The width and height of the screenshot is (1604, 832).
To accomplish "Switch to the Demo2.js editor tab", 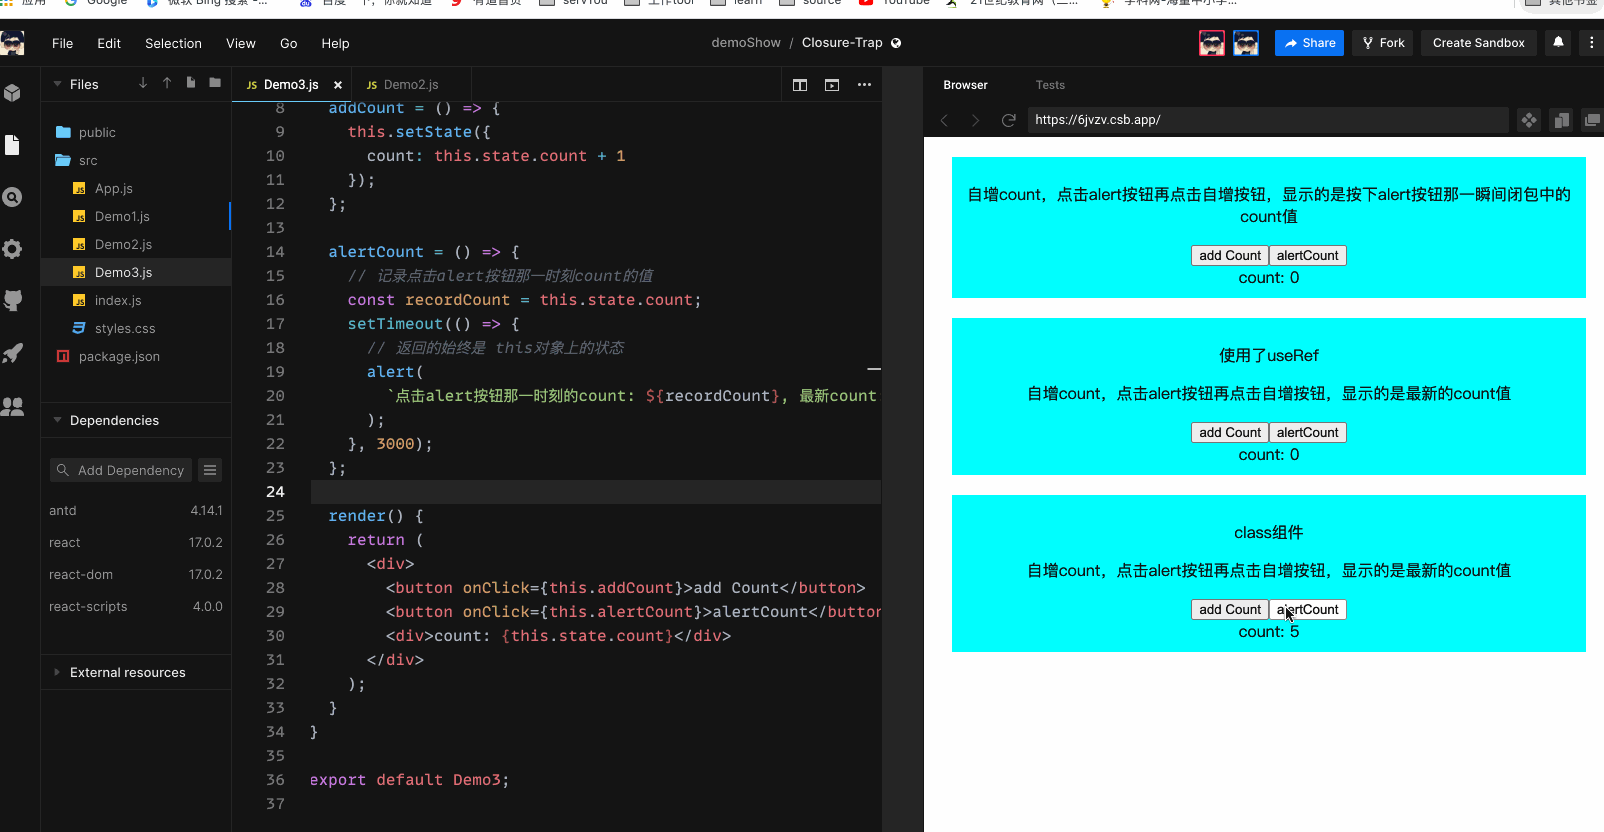I will coord(411,85).
